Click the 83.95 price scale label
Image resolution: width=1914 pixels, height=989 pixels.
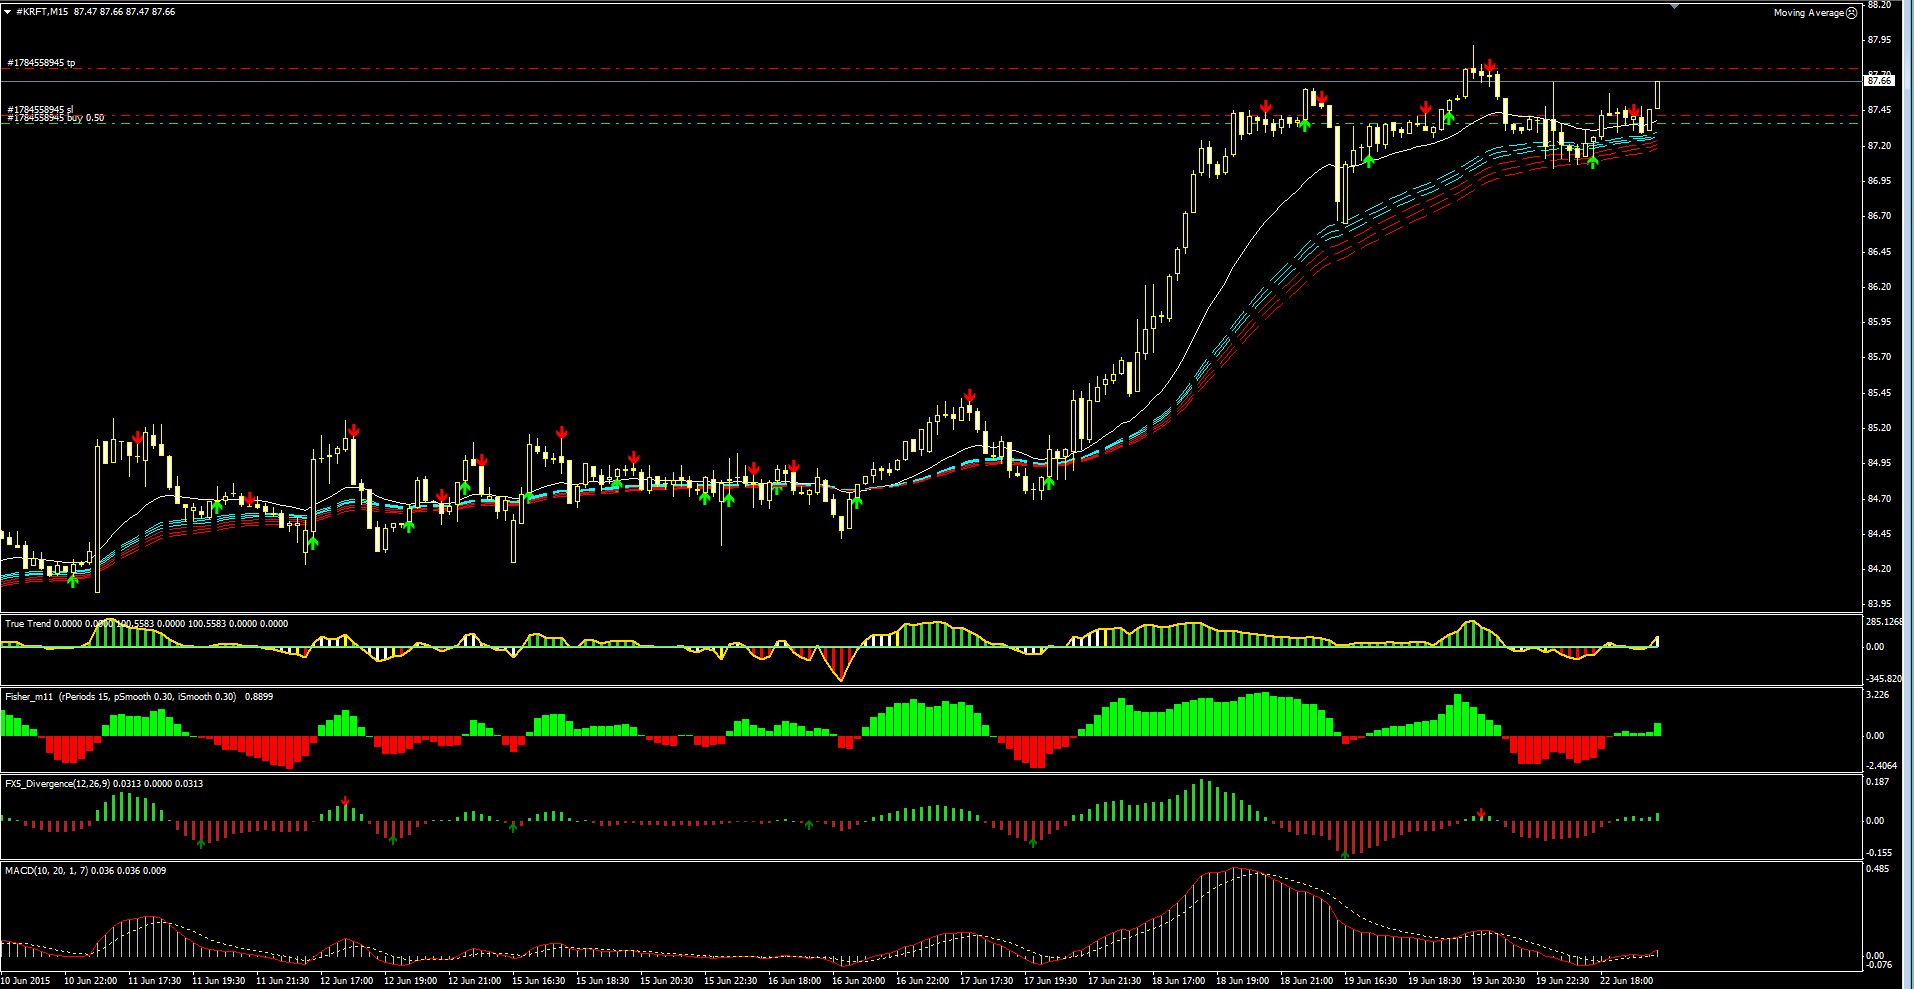1879,604
